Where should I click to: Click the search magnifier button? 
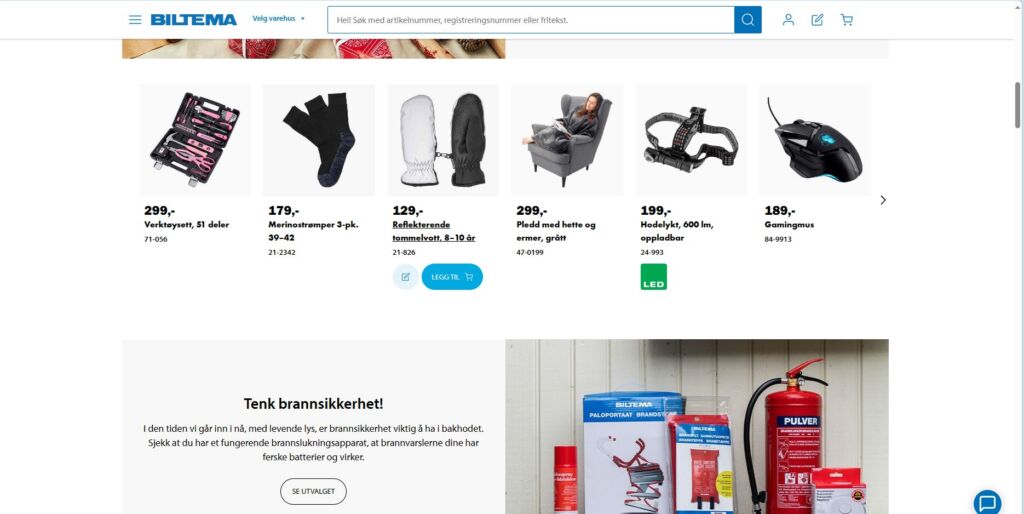[x=748, y=20]
